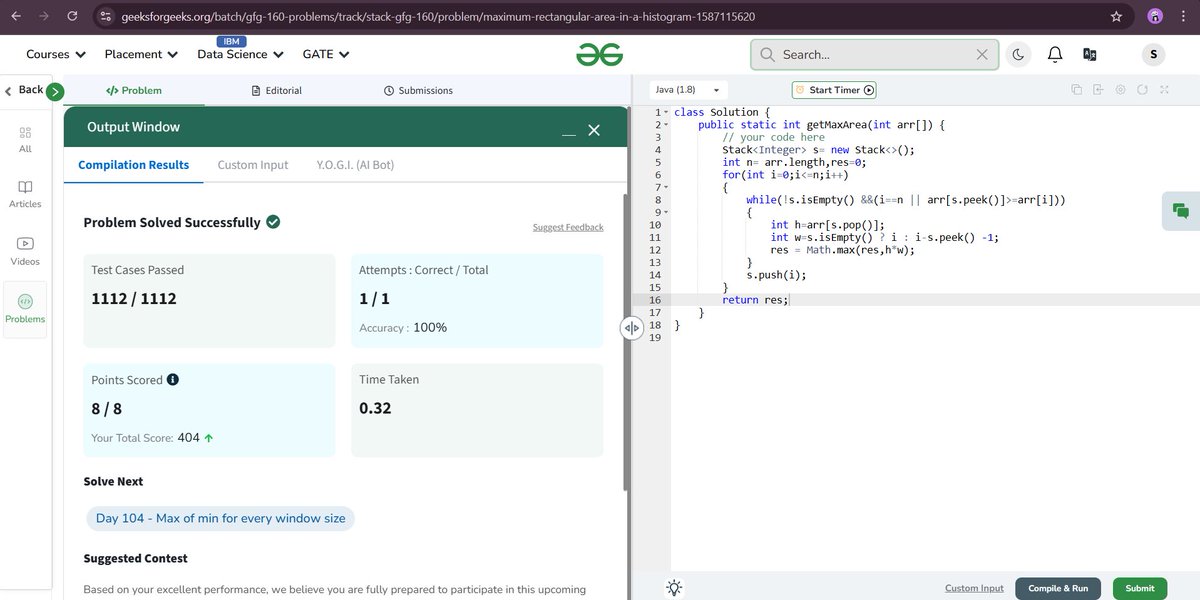Copy the code from the editor

pyautogui.click(x=1076, y=89)
